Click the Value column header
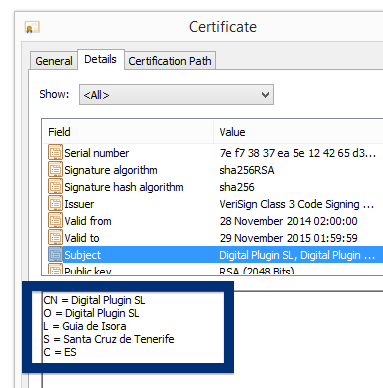 point(298,132)
